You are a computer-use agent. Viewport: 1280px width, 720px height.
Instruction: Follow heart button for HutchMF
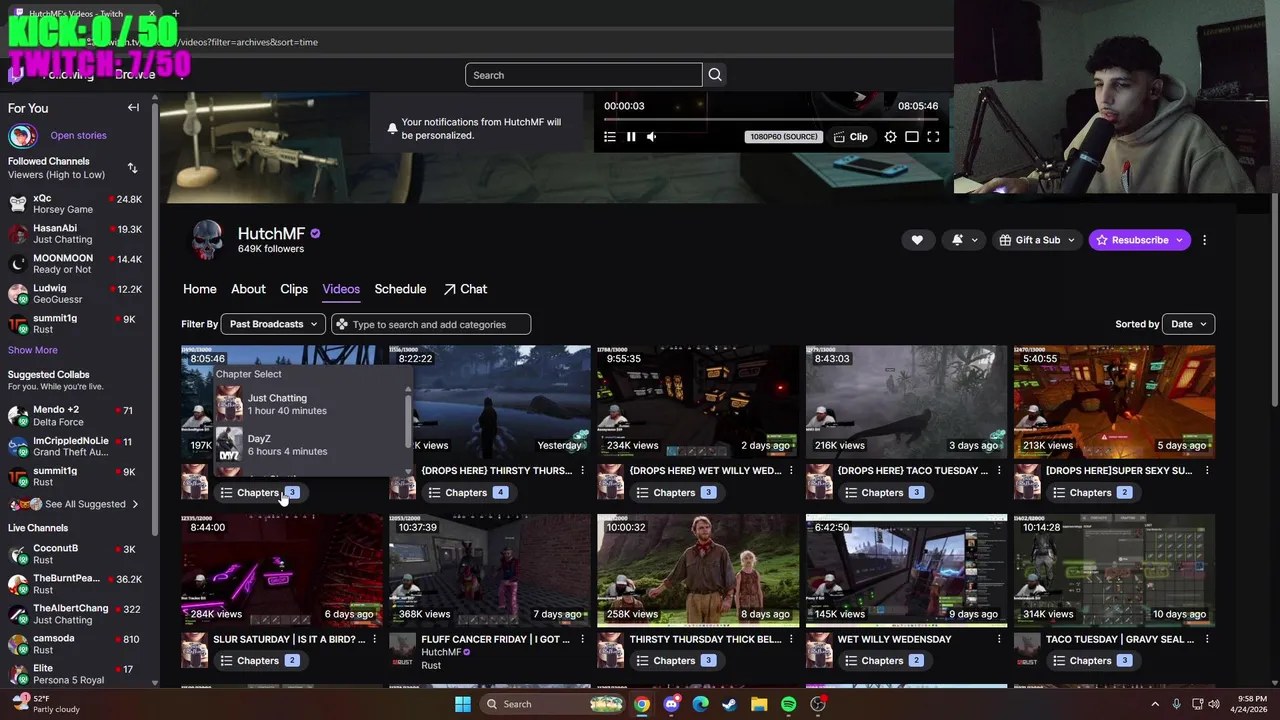(917, 240)
